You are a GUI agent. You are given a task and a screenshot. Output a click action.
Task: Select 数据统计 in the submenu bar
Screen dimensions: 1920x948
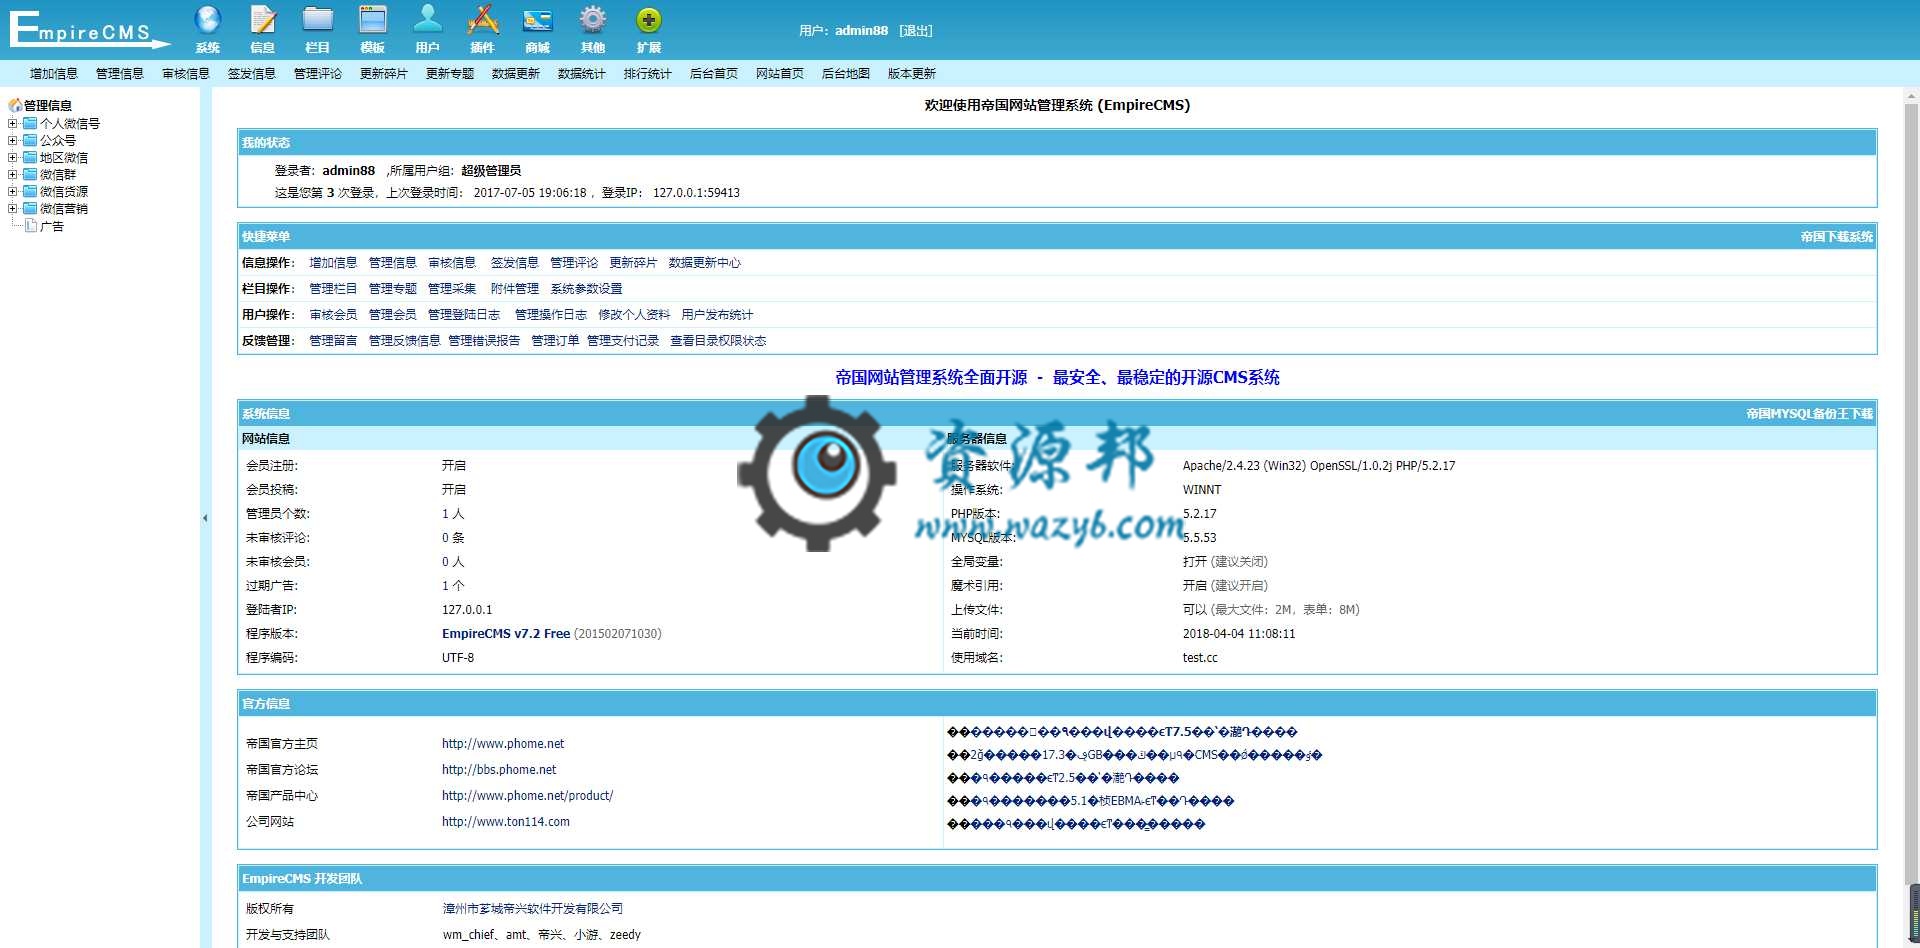click(x=582, y=74)
